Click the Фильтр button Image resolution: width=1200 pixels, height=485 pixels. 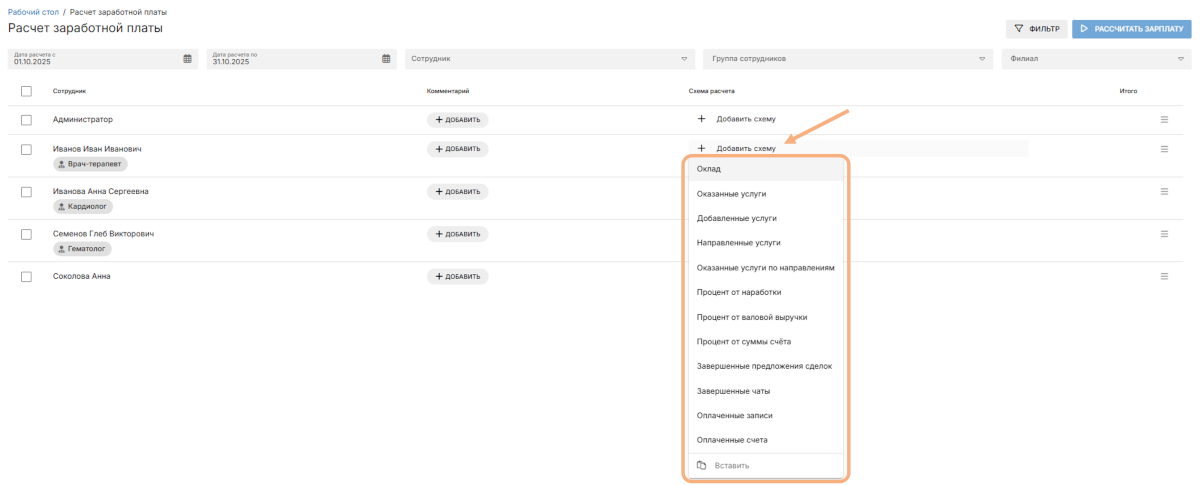pos(1037,29)
